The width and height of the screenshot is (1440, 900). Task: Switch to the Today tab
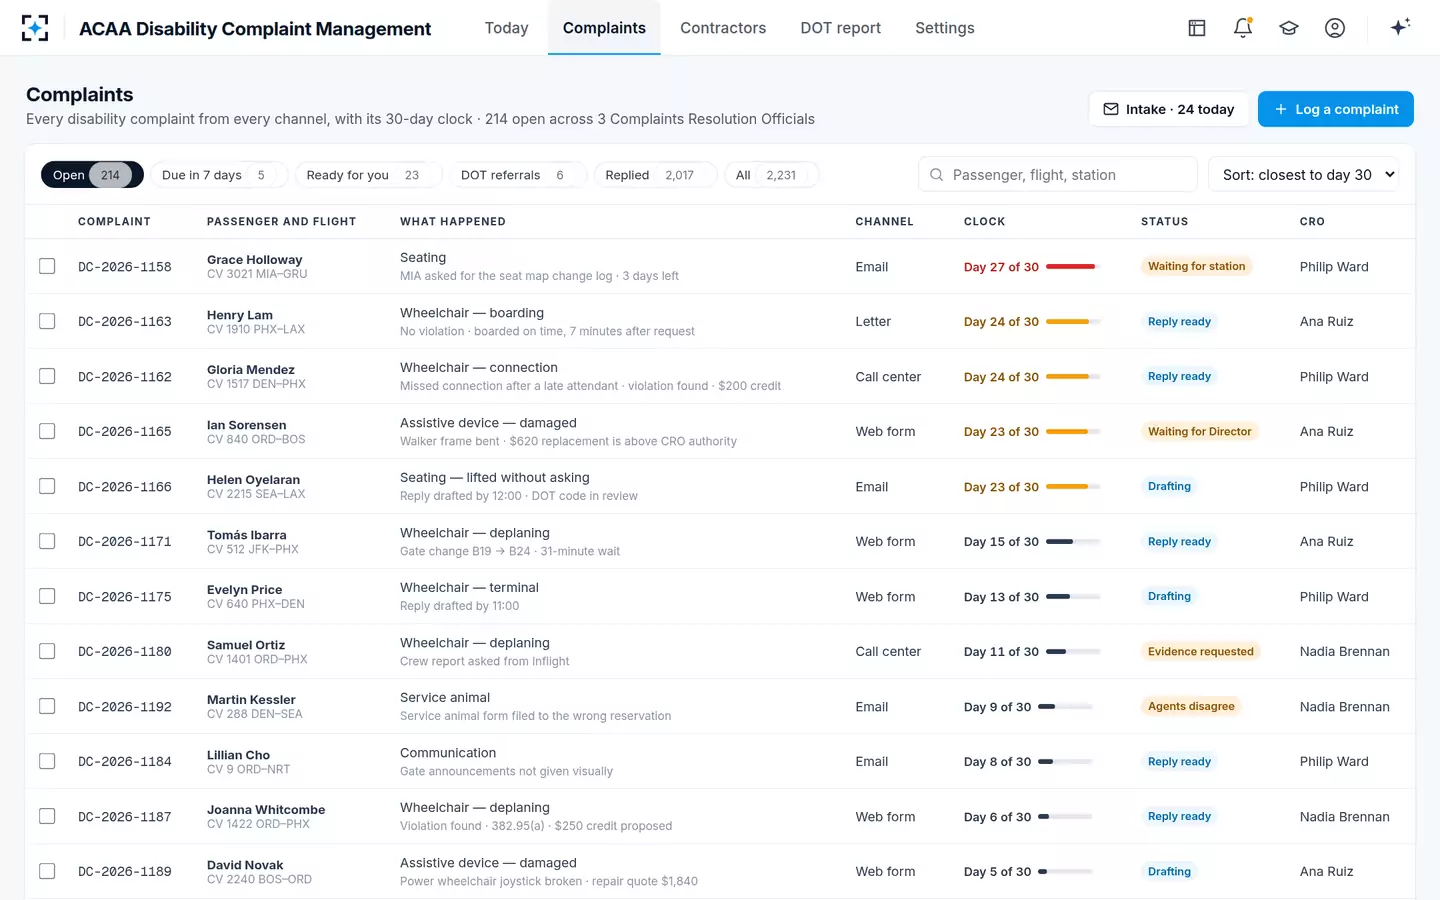coord(506,28)
